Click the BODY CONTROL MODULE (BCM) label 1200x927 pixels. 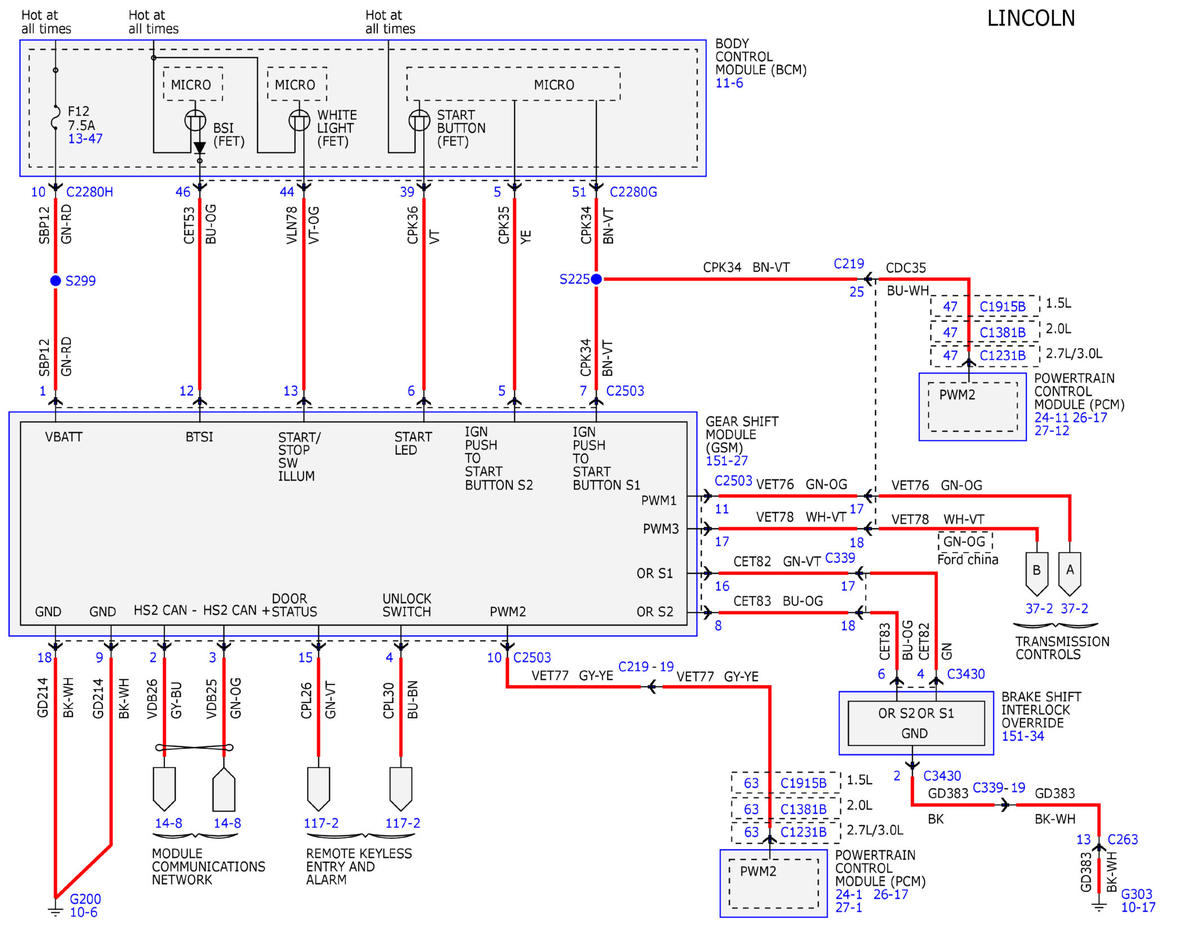(x=761, y=57)
